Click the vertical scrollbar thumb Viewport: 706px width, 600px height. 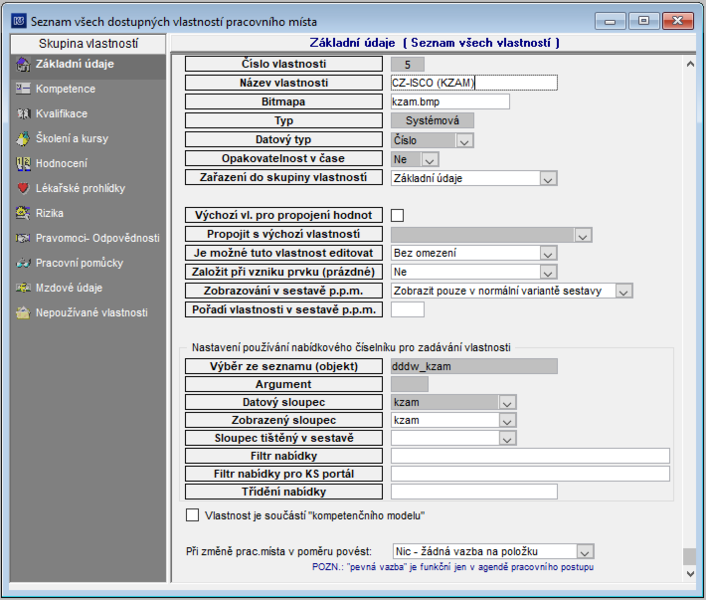[690, 556]
